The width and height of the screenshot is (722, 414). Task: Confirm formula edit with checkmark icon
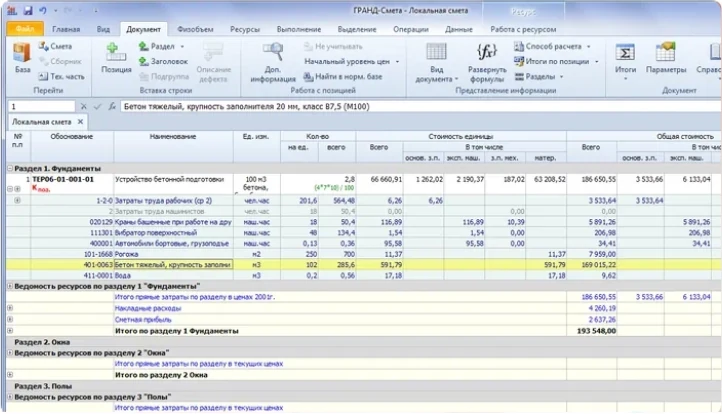(97, 106)
